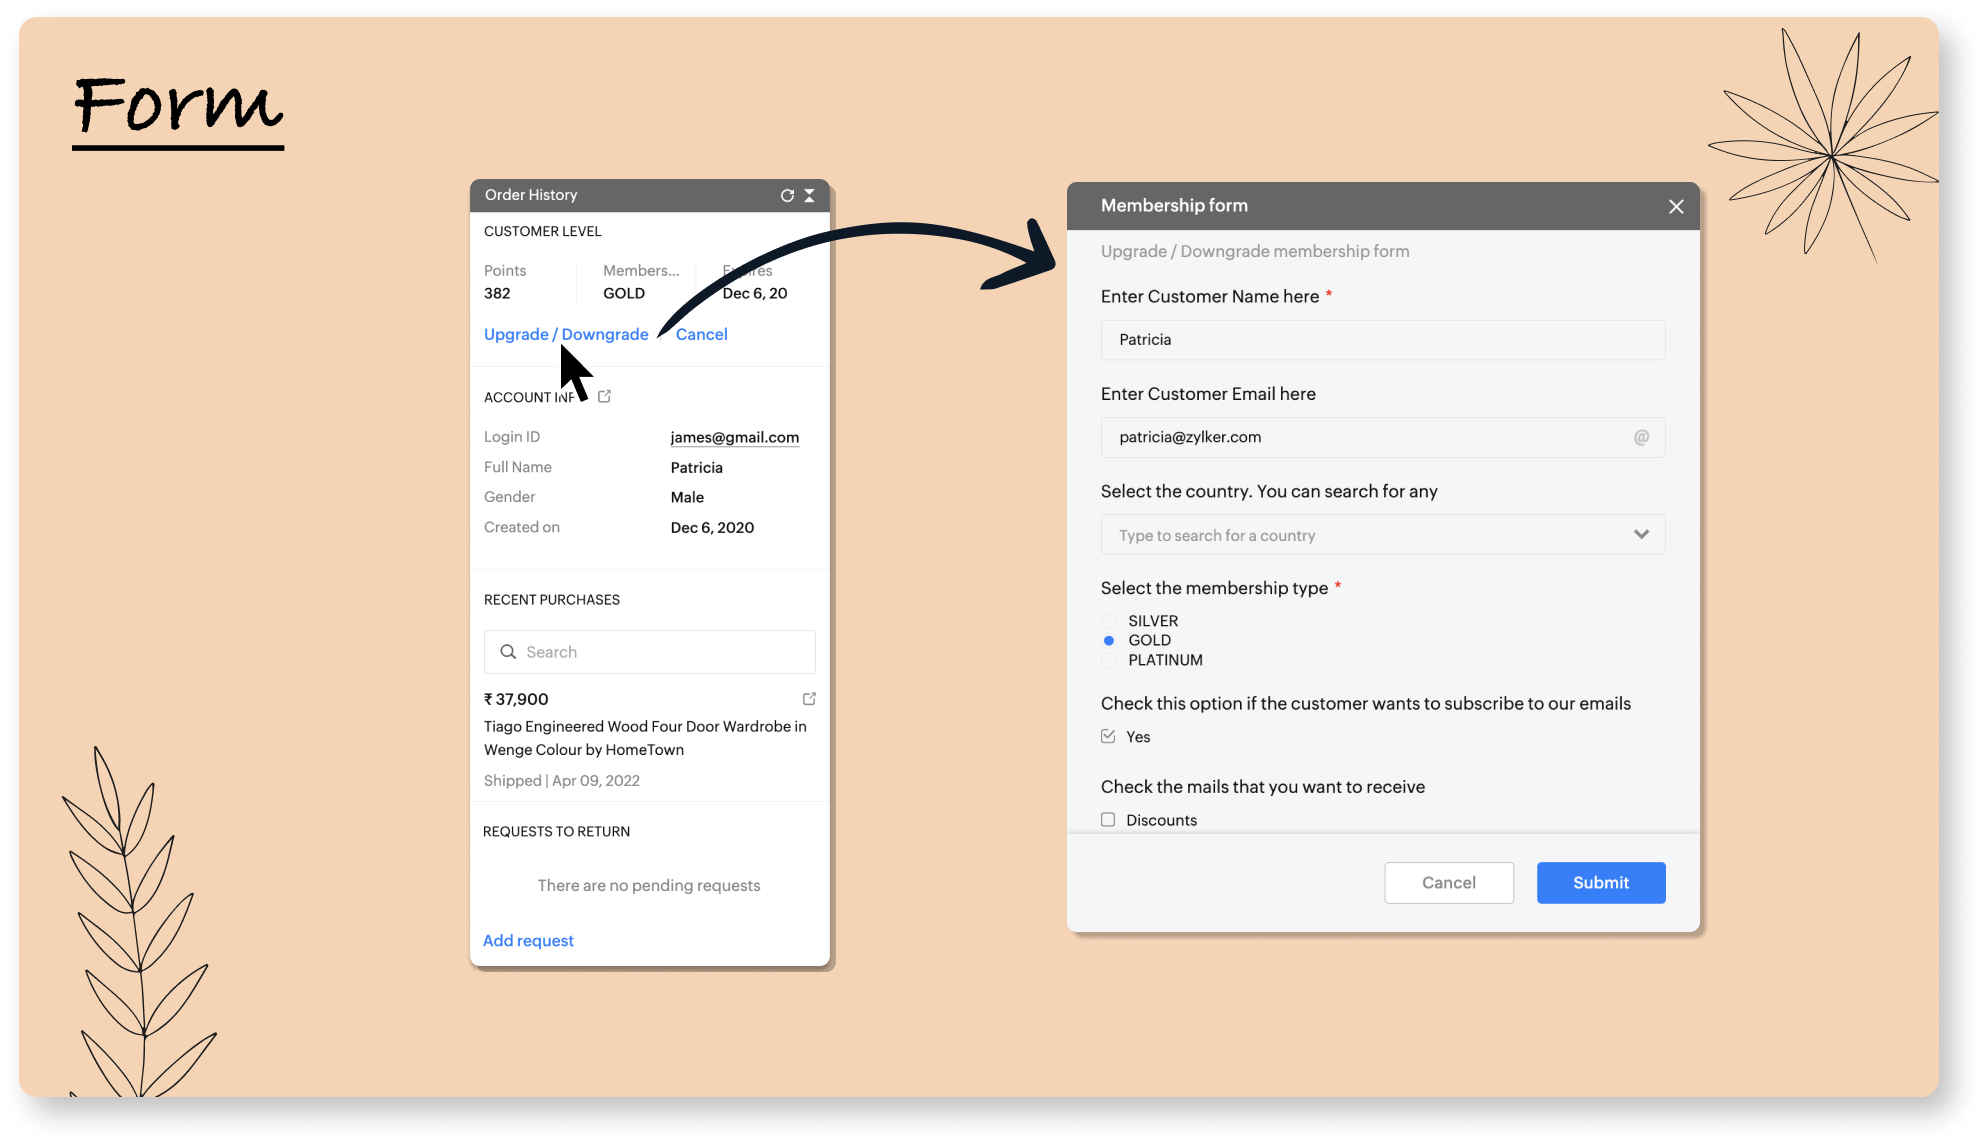Uncheck the Yes email subscription checkbox
The height and width of the screenshot is (1144, 1984).
tap(1108, 737)
